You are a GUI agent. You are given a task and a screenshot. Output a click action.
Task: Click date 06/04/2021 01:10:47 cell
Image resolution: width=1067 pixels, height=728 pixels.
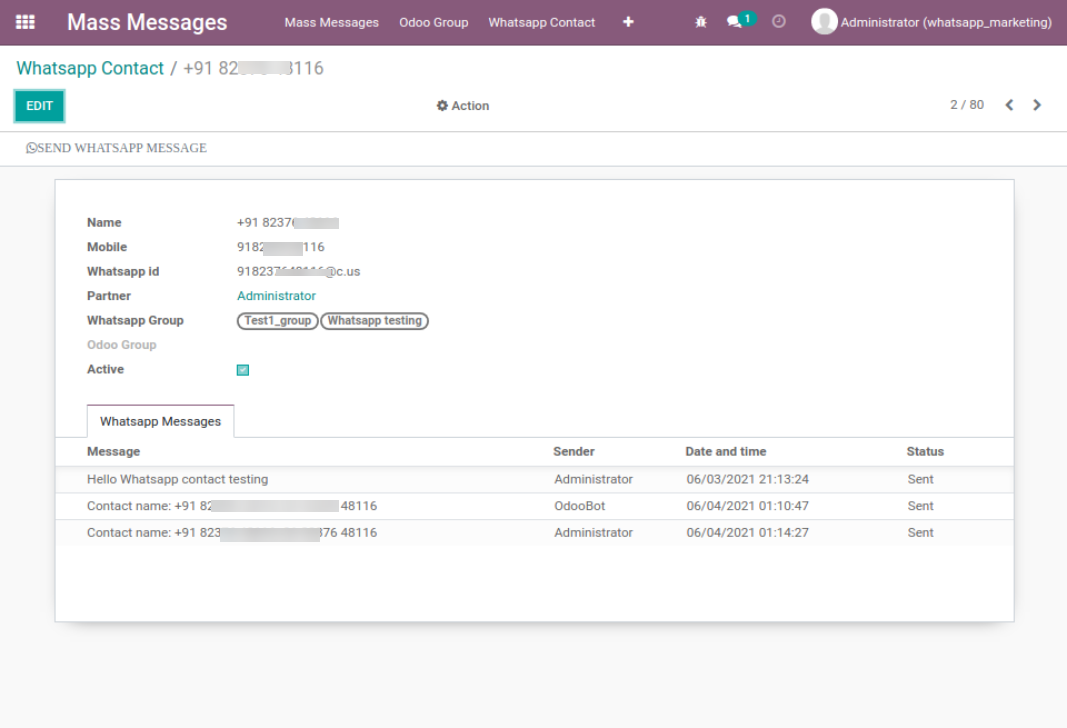point(747,506)
